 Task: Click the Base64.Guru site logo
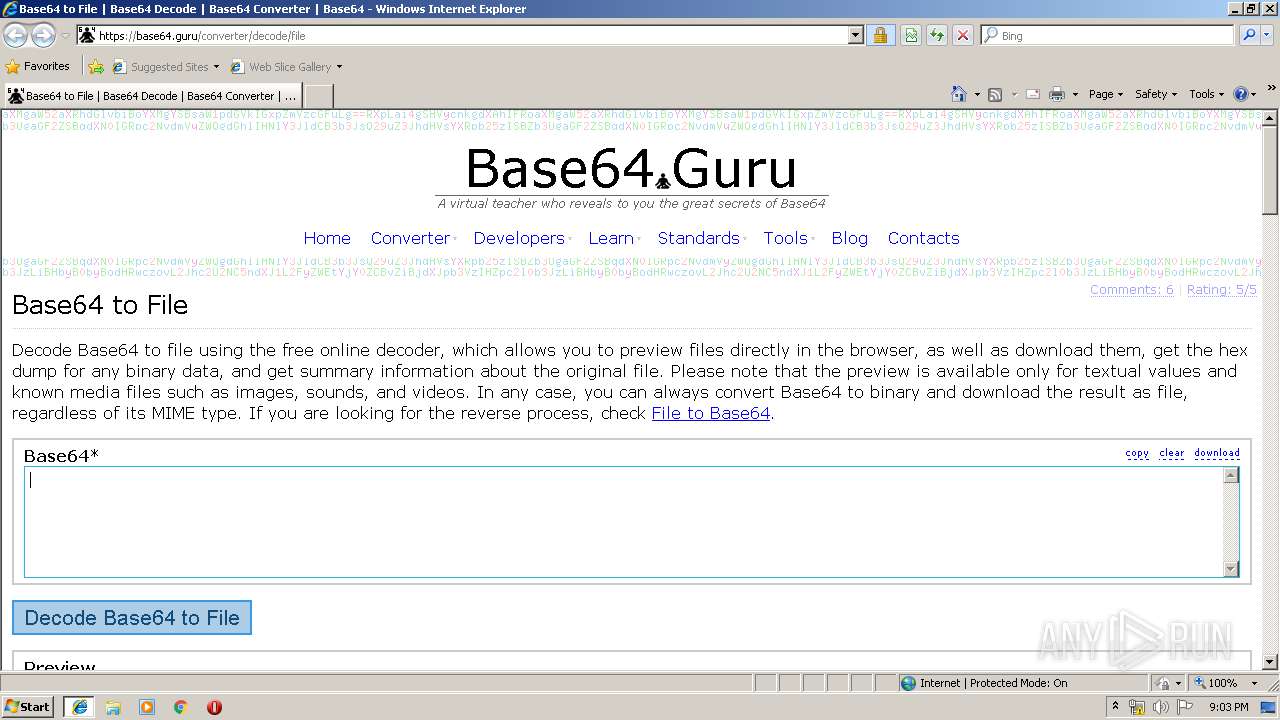pyautogui.click(x=631, y=168)
